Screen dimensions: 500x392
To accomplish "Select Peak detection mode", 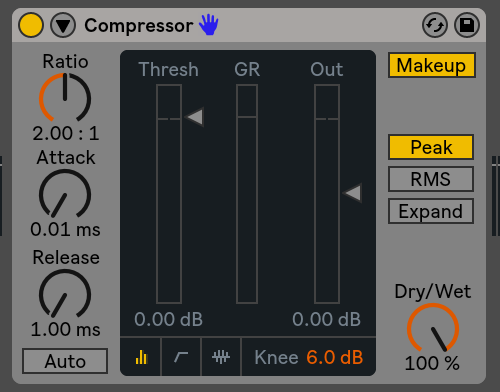I will (x=431, y=147).
